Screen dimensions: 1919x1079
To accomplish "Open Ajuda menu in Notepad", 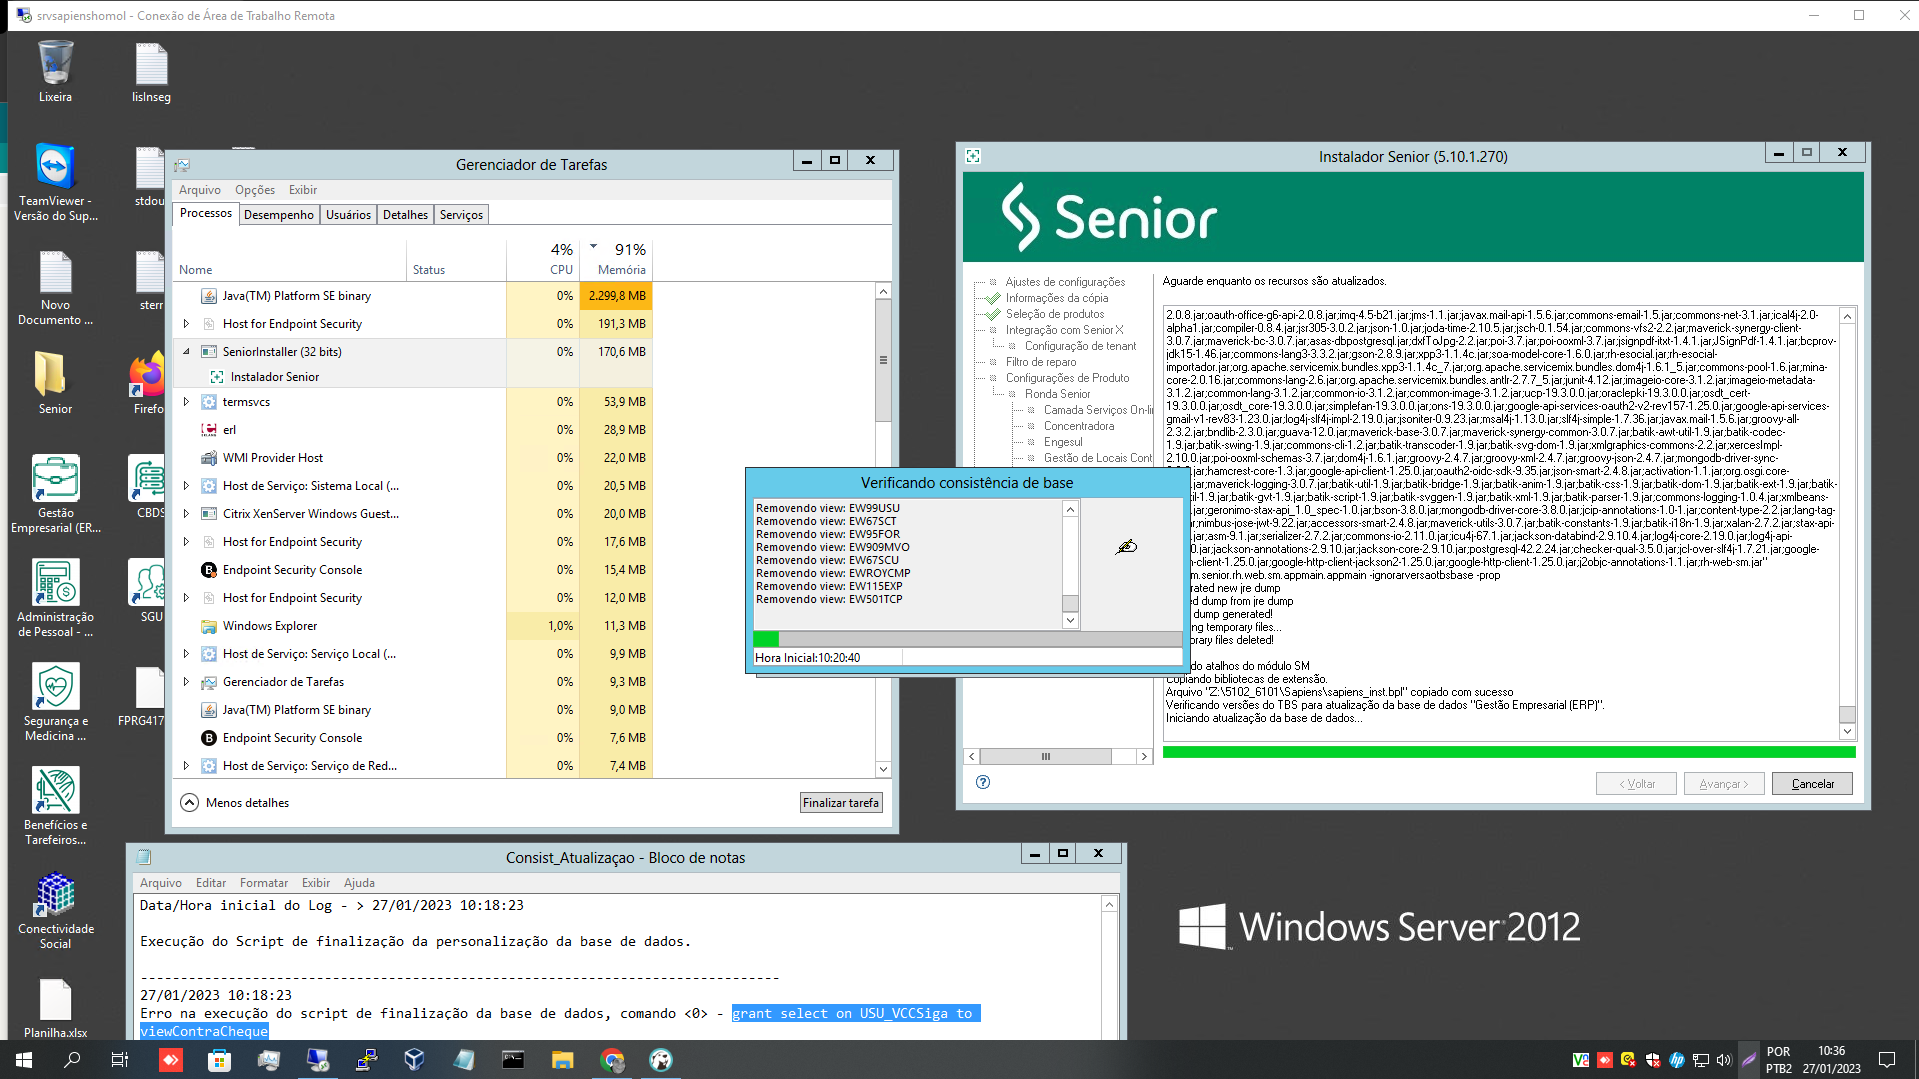I will point(359,883).
